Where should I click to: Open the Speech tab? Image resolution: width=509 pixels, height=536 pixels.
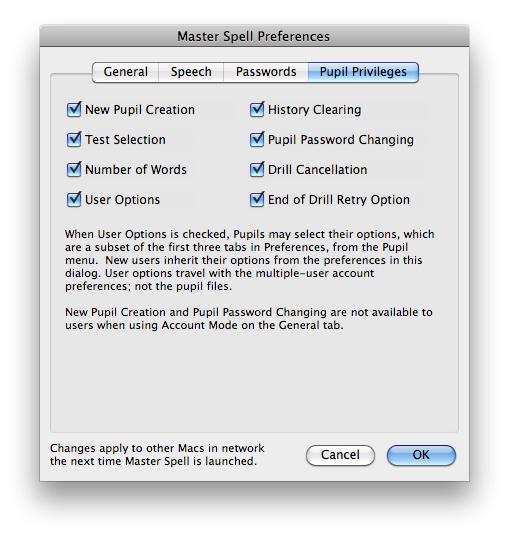click(191, 72)
